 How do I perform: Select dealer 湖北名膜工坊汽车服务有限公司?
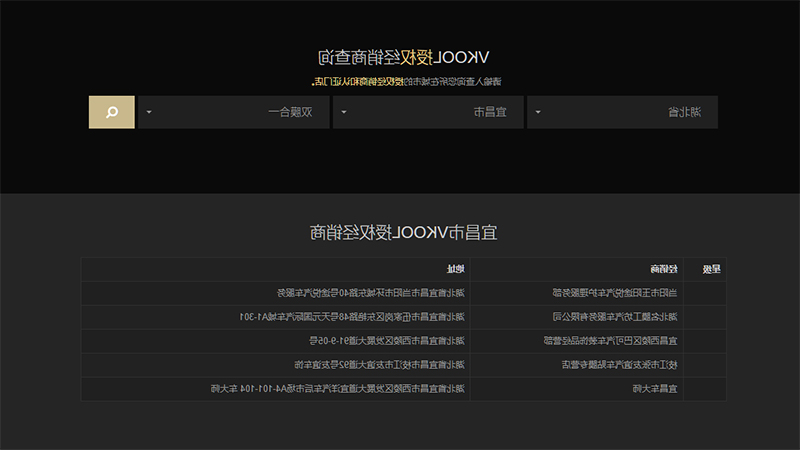(615, 317)
